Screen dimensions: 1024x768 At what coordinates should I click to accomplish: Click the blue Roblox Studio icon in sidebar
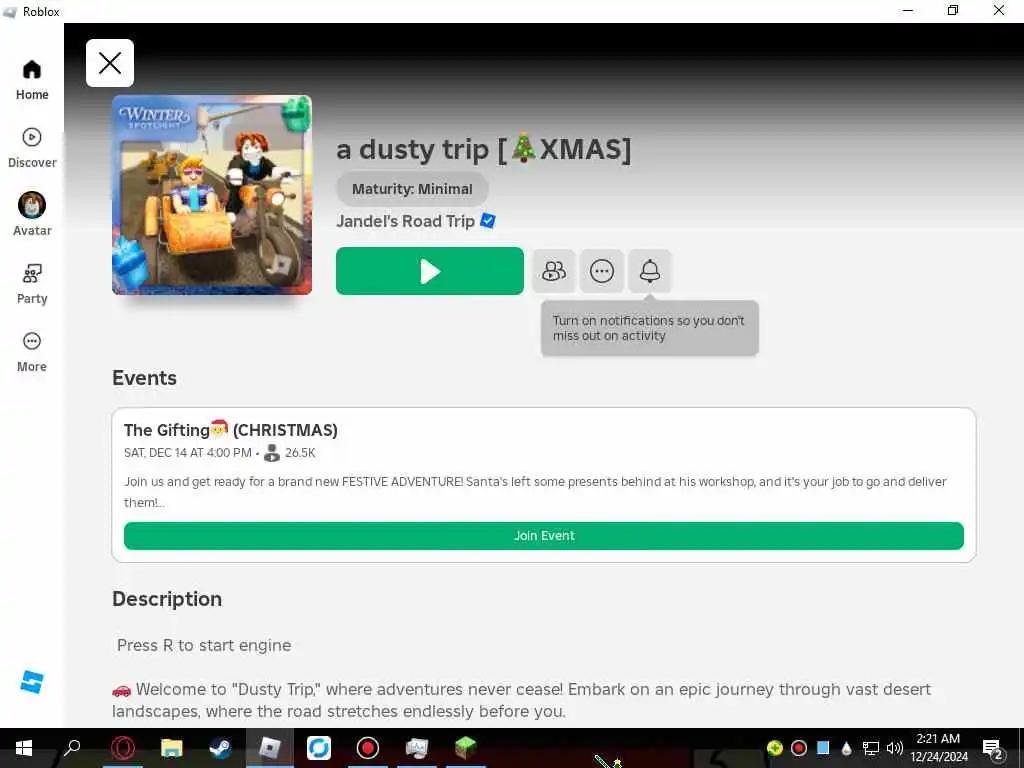tap(31, 682)
